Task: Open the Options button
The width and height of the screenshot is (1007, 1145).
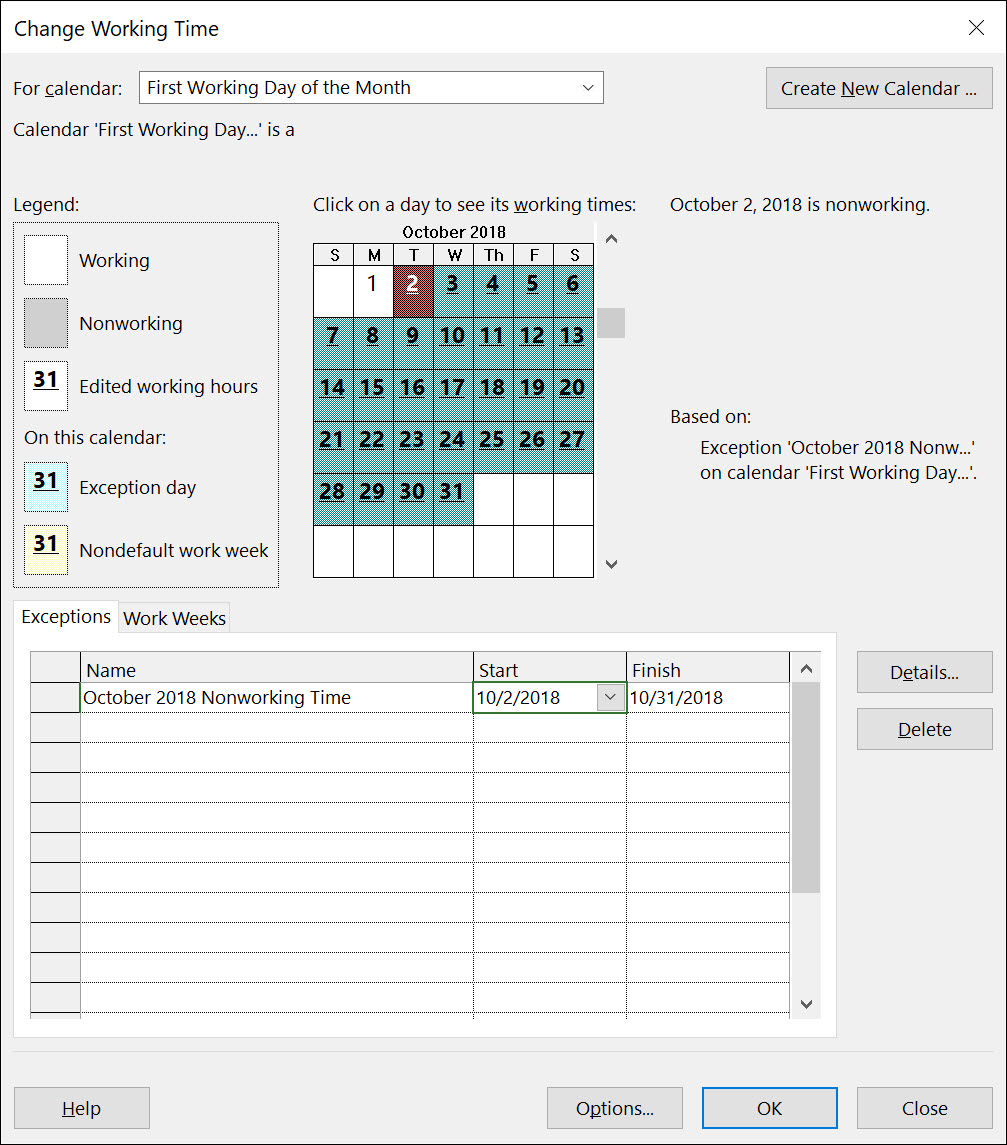Action: (615, 1108)
